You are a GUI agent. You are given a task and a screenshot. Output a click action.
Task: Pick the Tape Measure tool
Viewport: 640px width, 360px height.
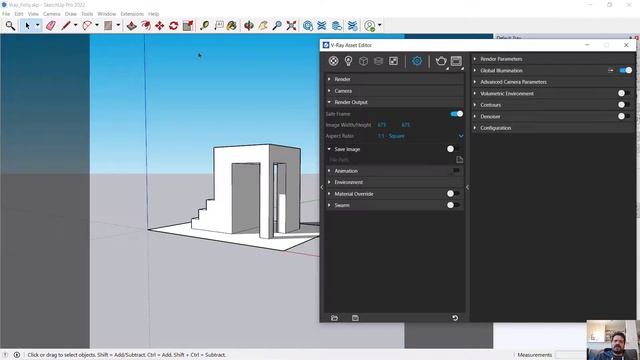(204, 26)
